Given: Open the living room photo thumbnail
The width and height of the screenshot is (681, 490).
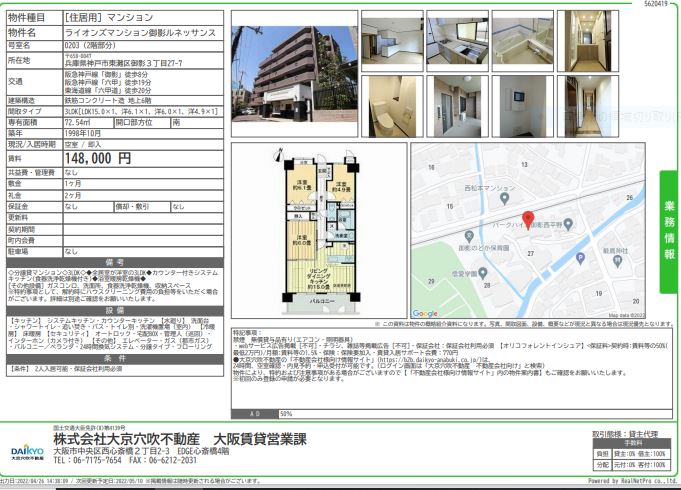Looking at the screenshot, I should pos(392,41).
